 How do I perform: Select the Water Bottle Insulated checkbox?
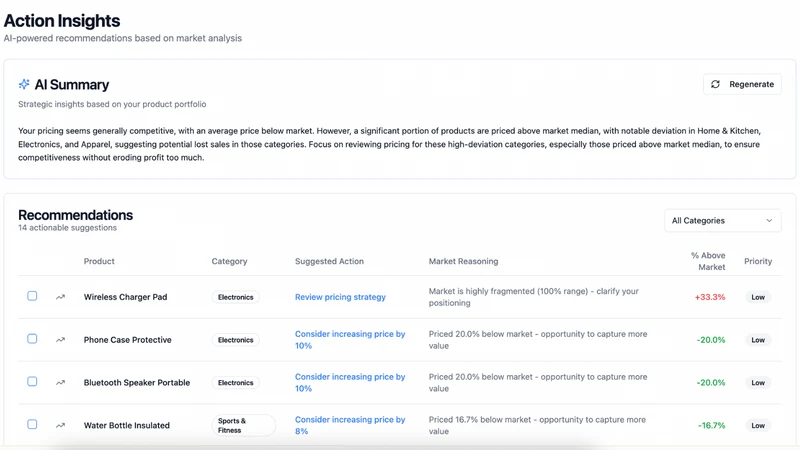32,424
